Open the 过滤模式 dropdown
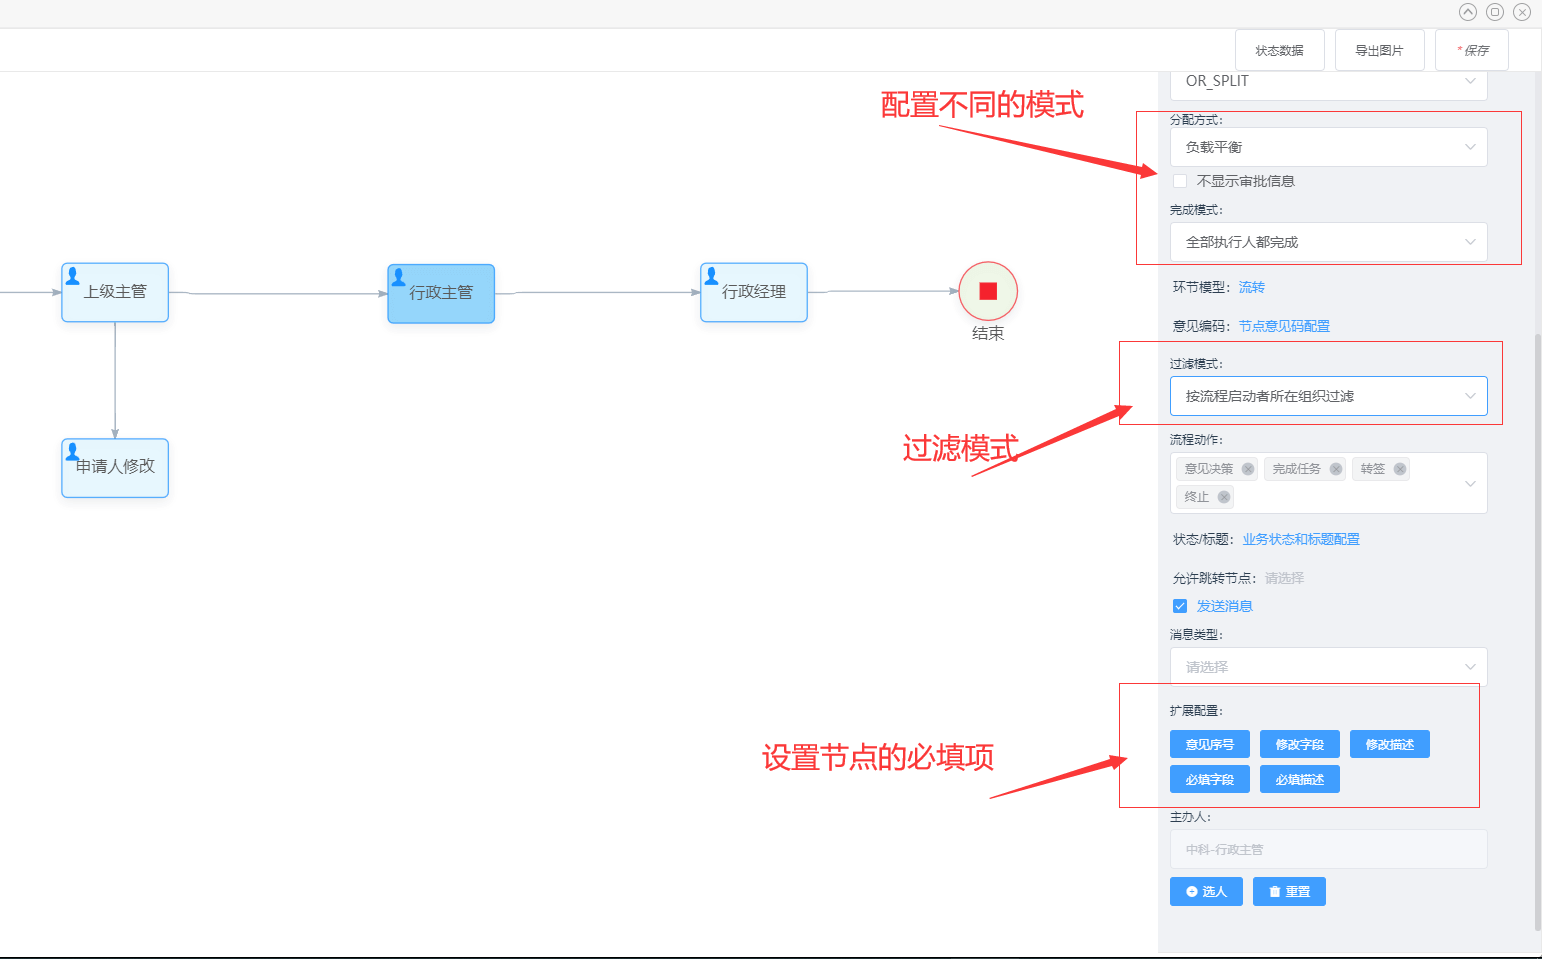 click(x=1328, y=396)
